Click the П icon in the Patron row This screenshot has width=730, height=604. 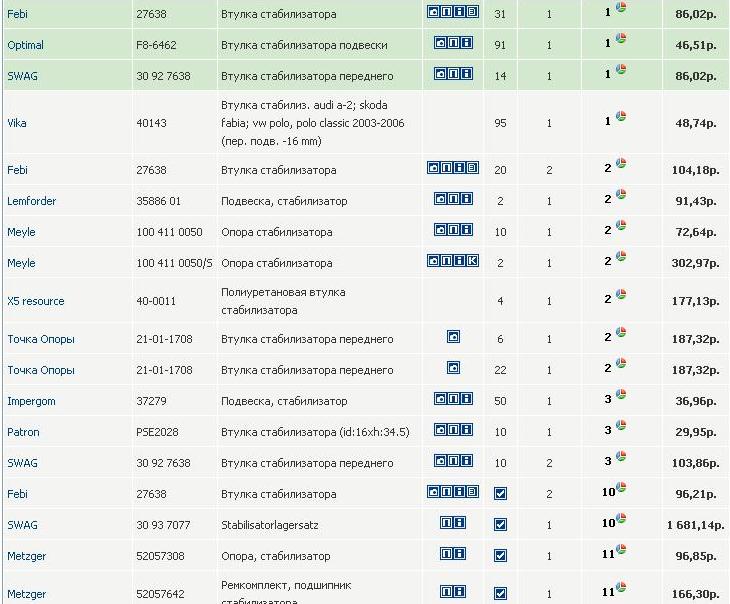(x=453, y=429)
